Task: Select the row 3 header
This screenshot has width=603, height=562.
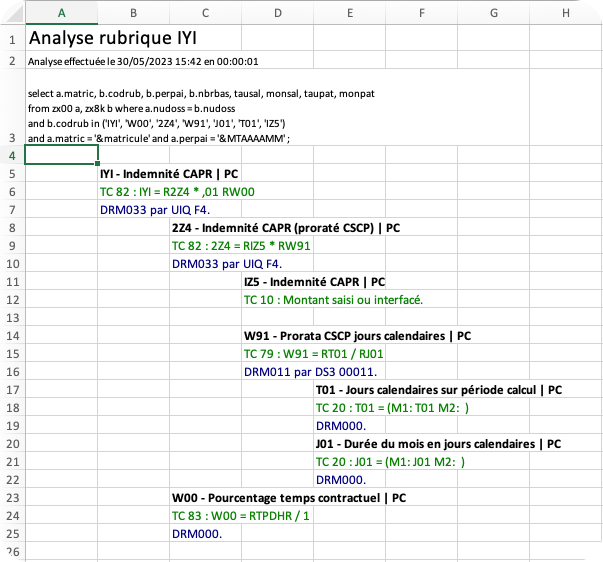Action: 12,138
